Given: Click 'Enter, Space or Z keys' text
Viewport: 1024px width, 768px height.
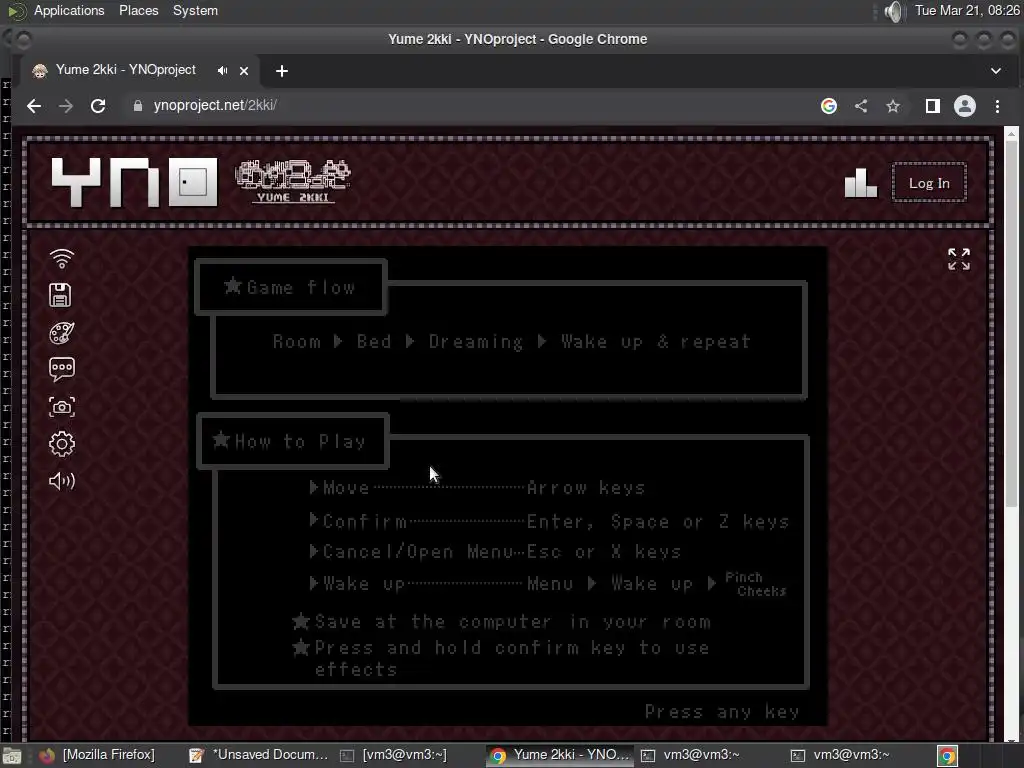Looking at the screenshot, I should (658, 522).
